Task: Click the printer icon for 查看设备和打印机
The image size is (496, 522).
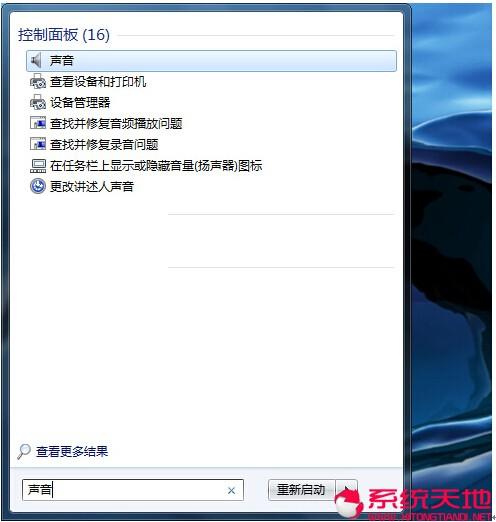Action: pos(38,82)
